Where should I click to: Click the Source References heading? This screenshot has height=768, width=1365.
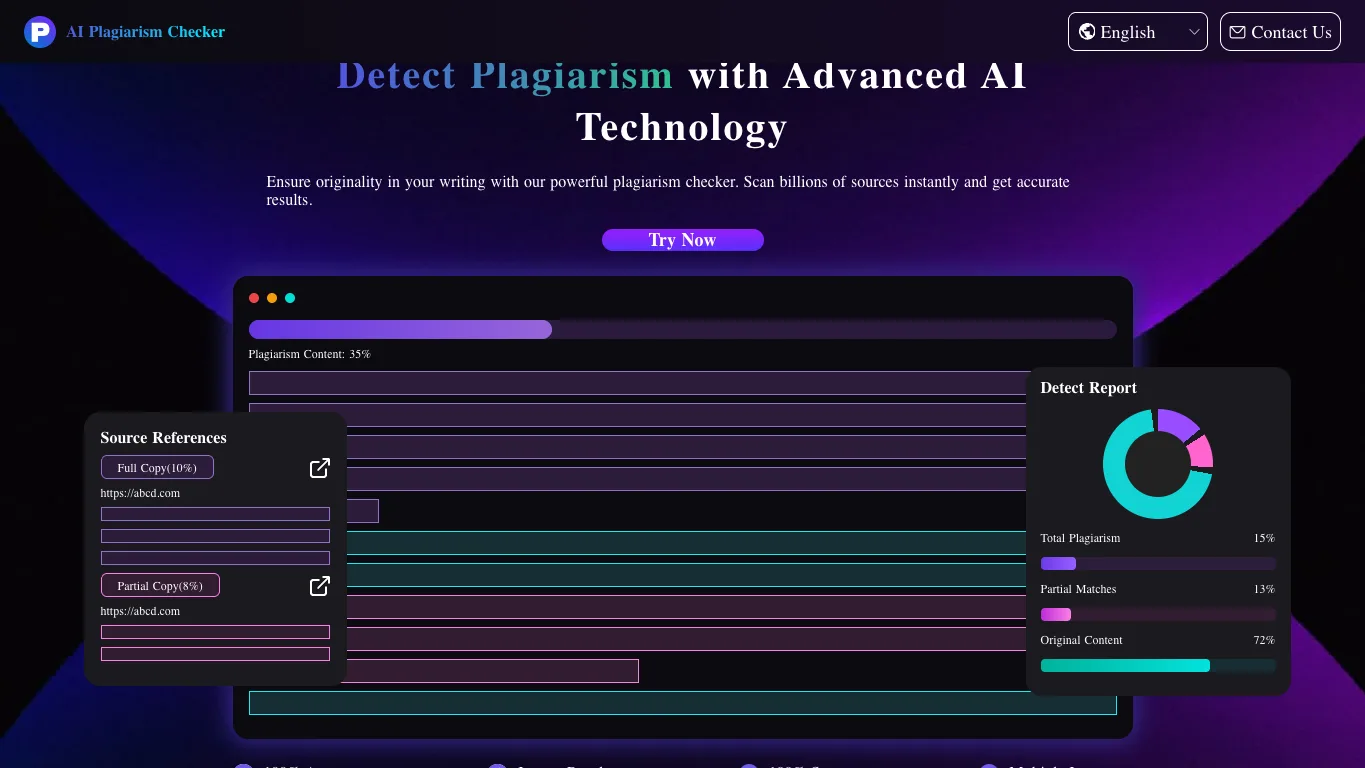[x=163, y=438]
